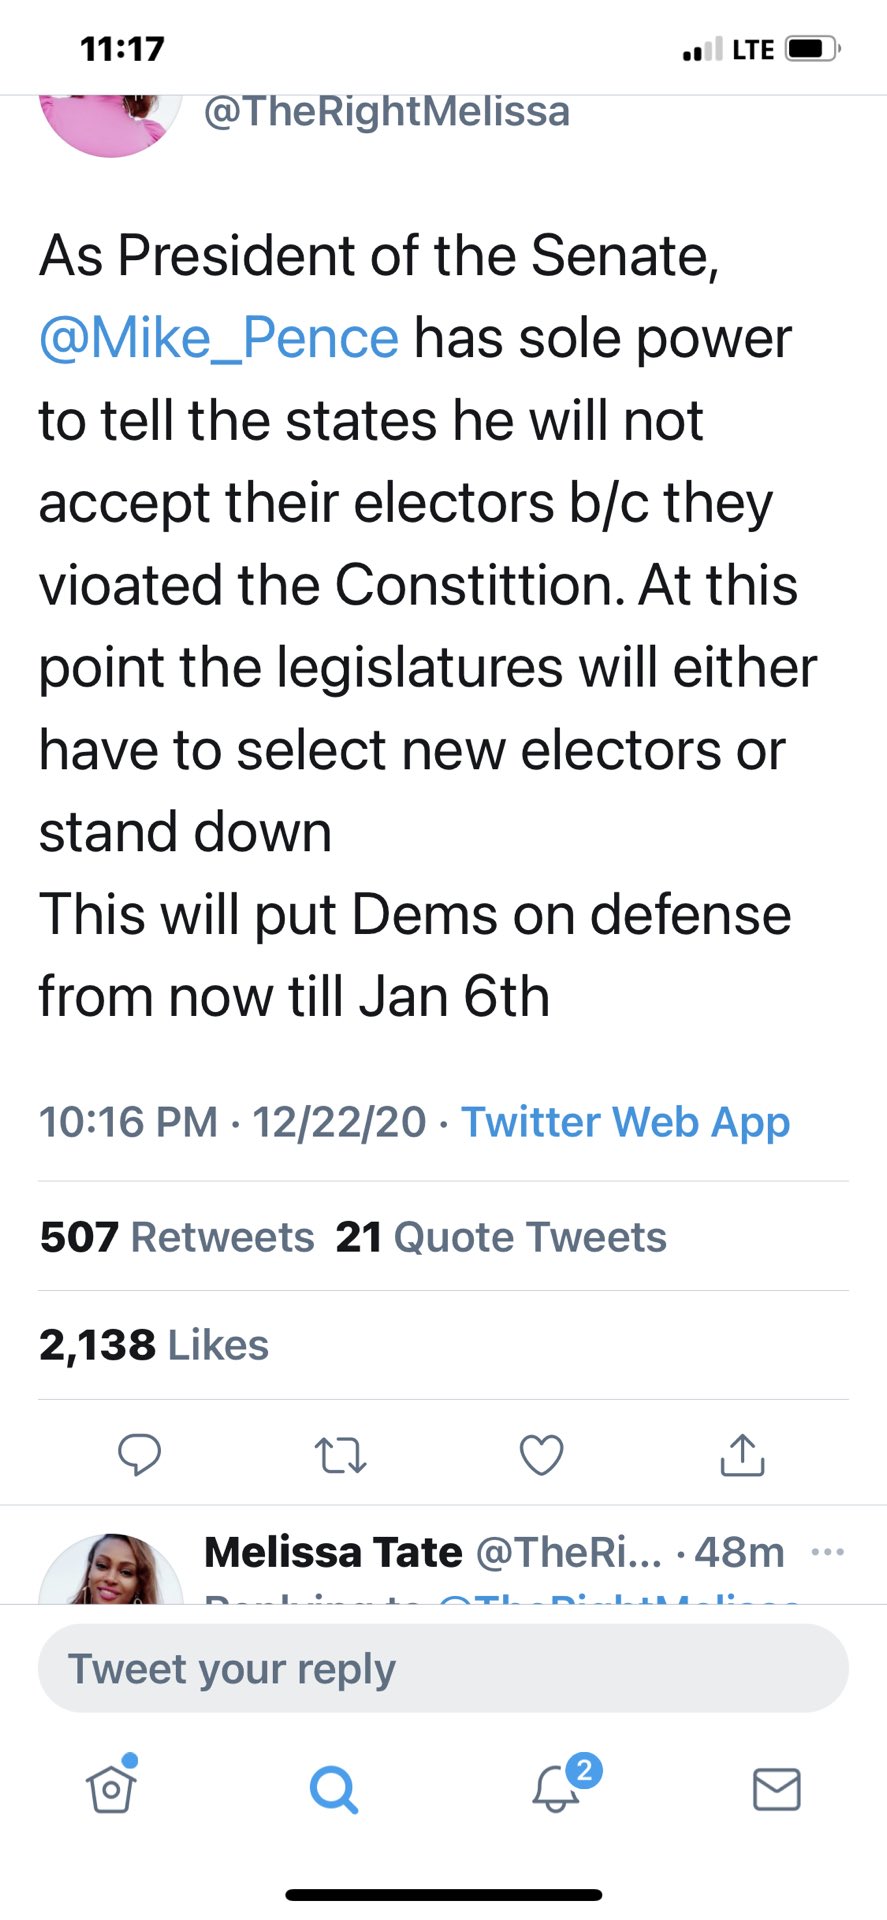This screenshot has width=887, height=1920.
Task: Open the more options menu on Melissa Tate's reply
Action: 828,1551
